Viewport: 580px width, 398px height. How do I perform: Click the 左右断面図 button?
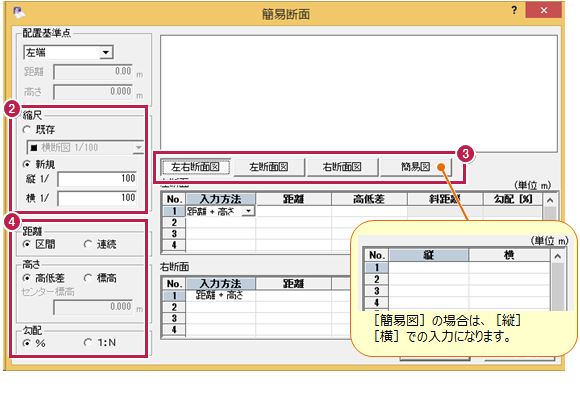195,167
